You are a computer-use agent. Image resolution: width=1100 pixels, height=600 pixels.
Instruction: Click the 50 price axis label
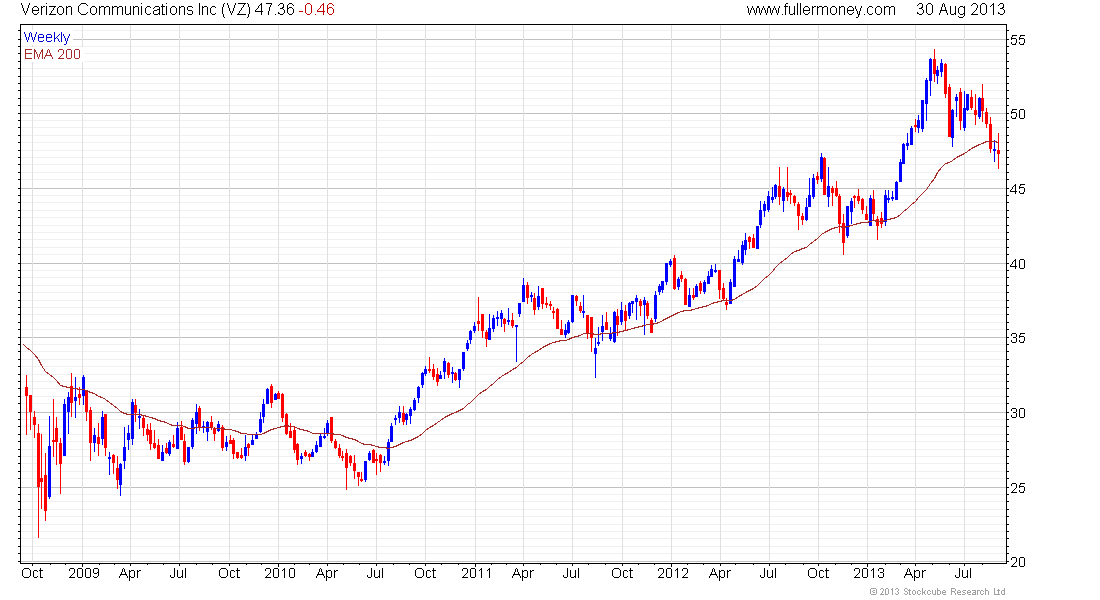click(1017, 114)
